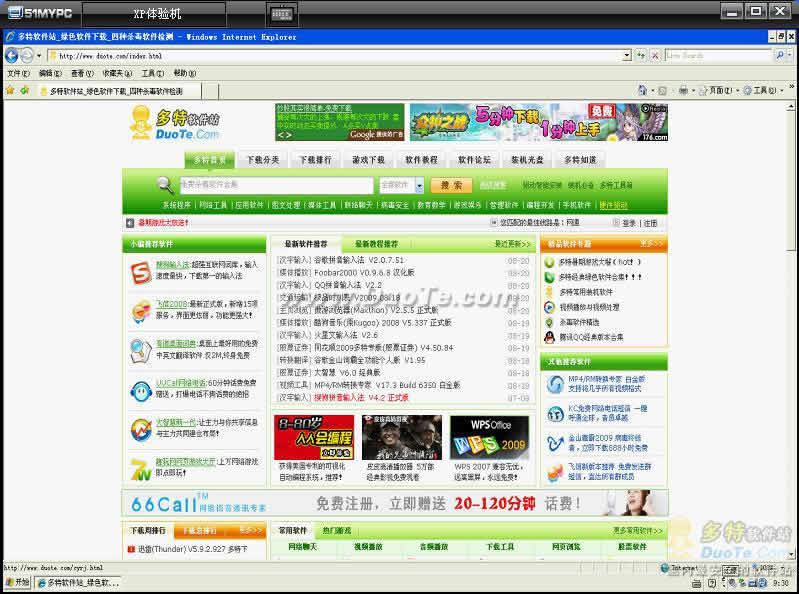Switch to the 软件论坛 site tab
The image size is (799, 594).
[474, 160]
